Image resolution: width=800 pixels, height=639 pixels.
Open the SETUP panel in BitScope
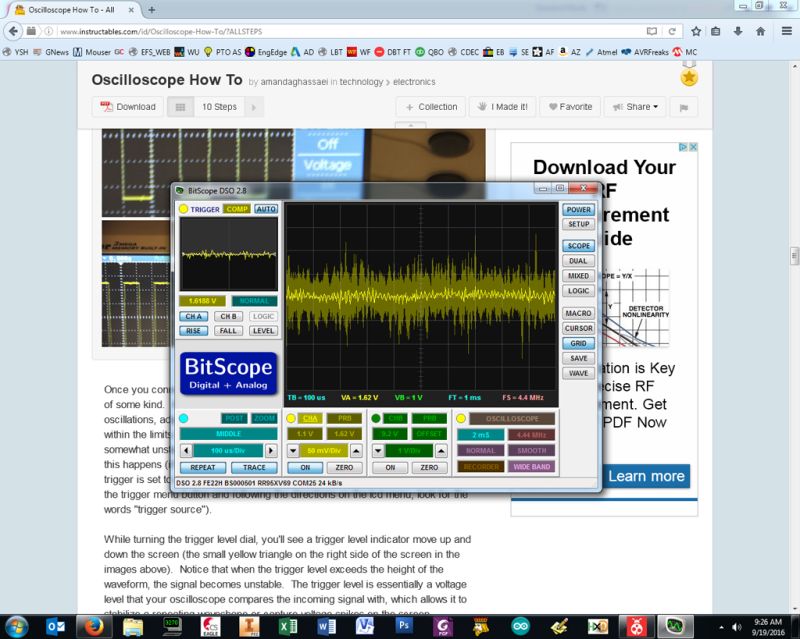[578, 224]
